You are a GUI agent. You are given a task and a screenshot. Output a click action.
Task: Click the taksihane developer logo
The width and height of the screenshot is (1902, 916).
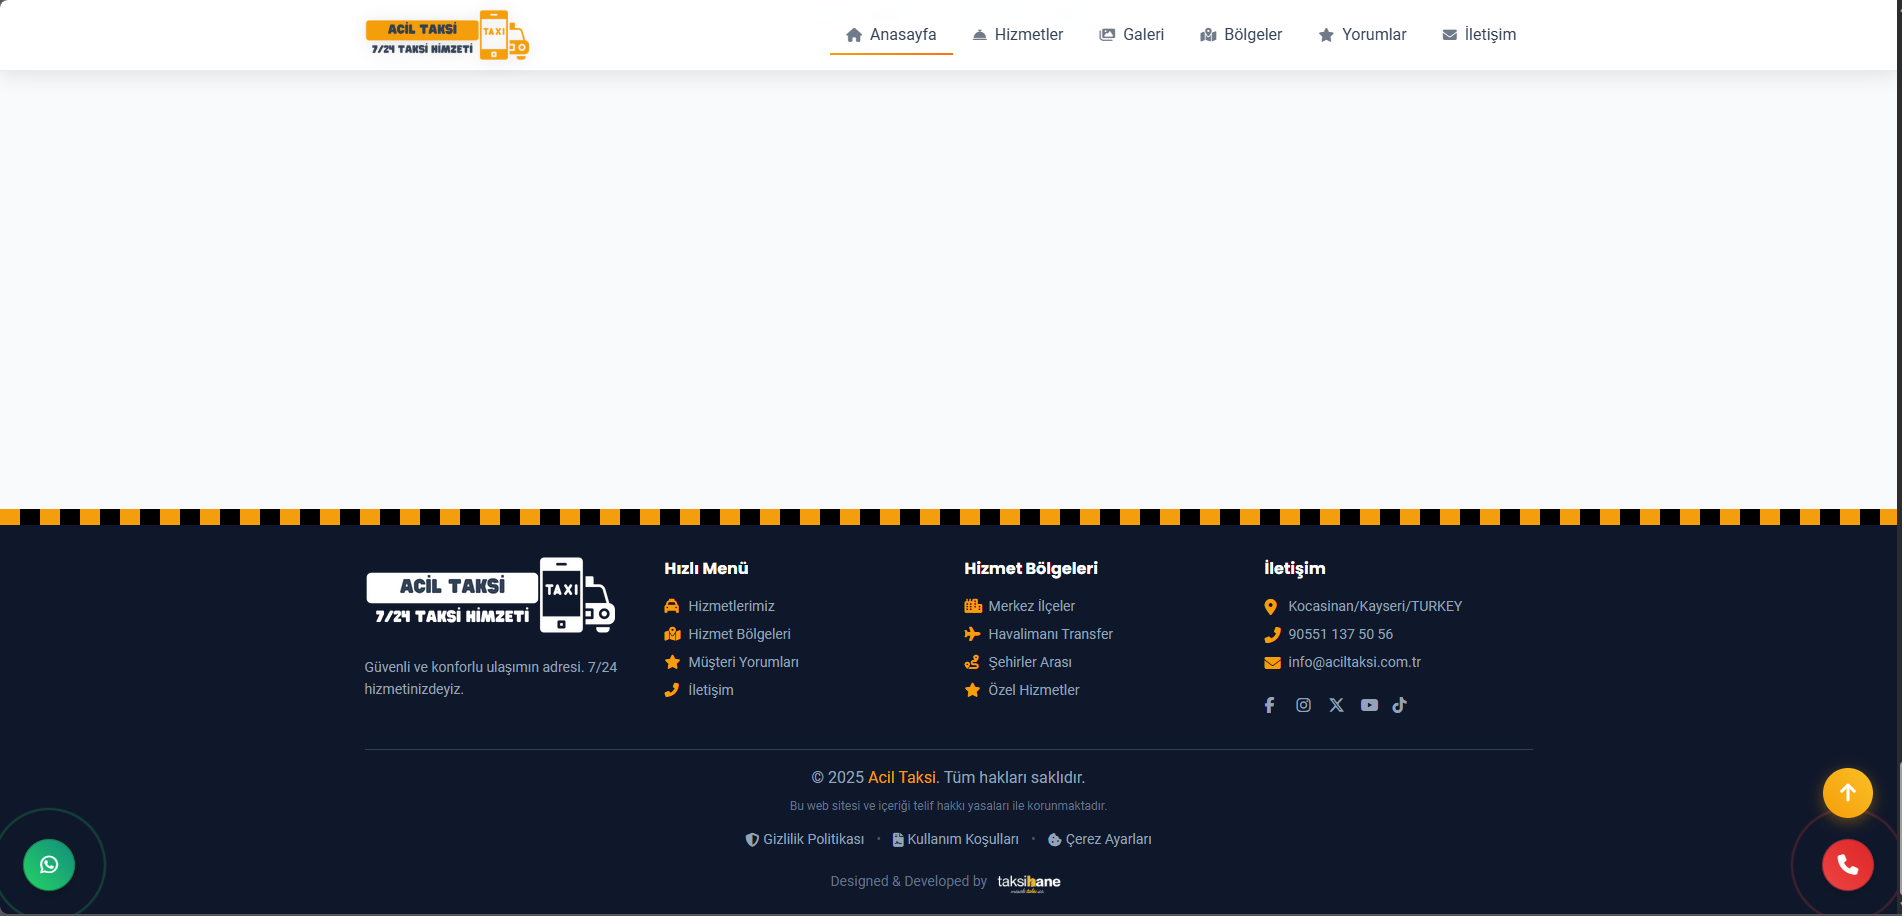click(x=1028, y=882)
